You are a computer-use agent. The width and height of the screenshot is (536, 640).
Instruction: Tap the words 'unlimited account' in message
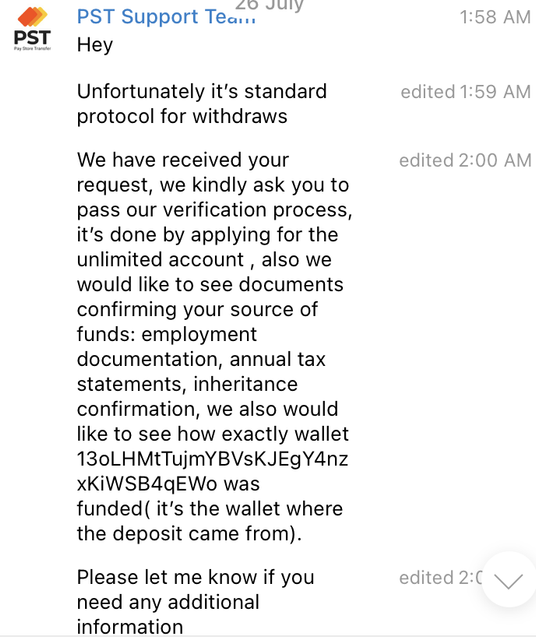coord(160,260)
